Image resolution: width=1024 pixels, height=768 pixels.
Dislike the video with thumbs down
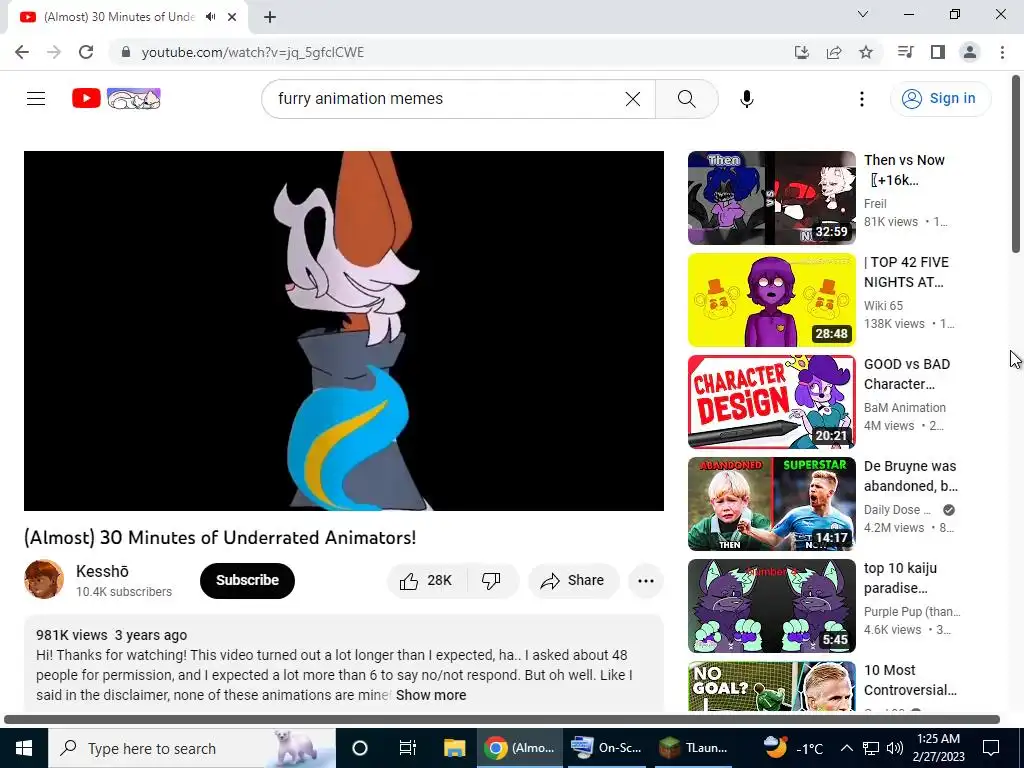492,581
